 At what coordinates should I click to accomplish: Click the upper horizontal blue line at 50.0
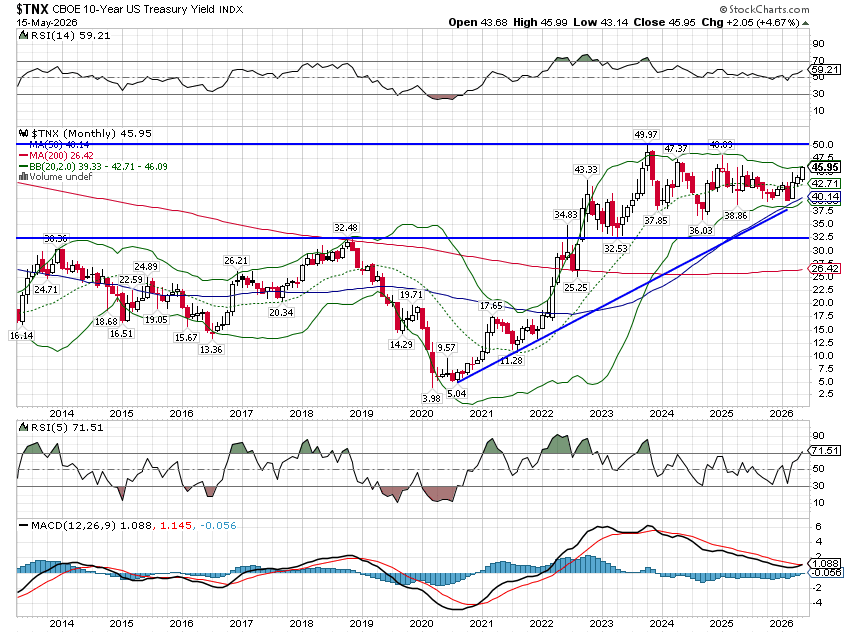click(412, 144)
